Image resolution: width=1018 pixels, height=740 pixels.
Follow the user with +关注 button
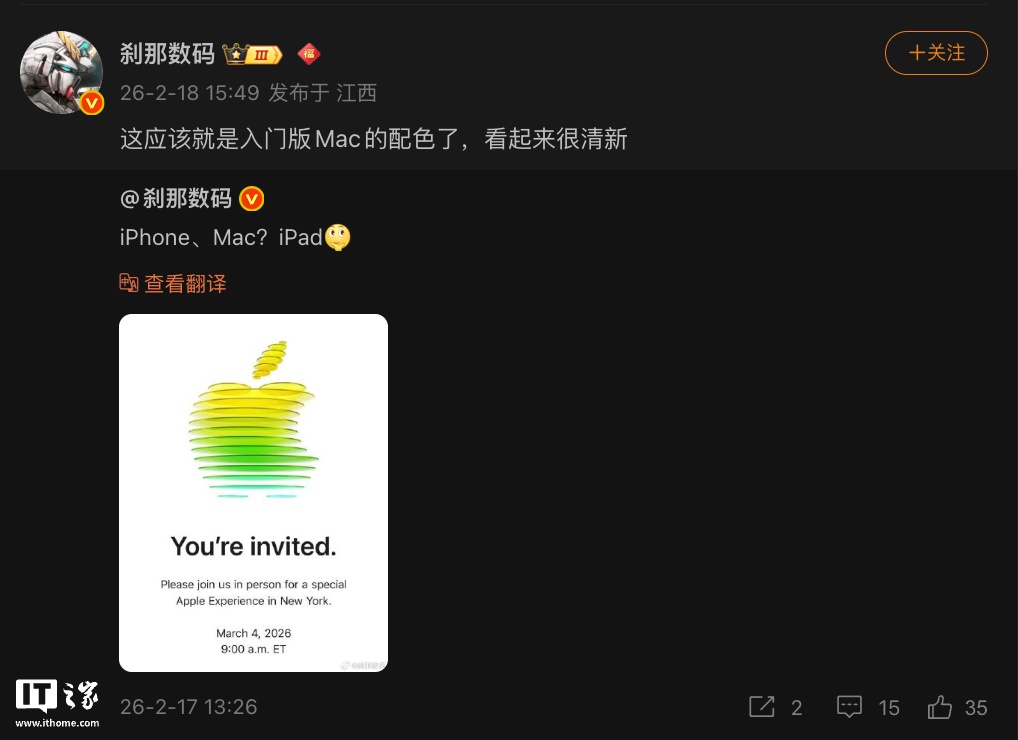(936, 53)
